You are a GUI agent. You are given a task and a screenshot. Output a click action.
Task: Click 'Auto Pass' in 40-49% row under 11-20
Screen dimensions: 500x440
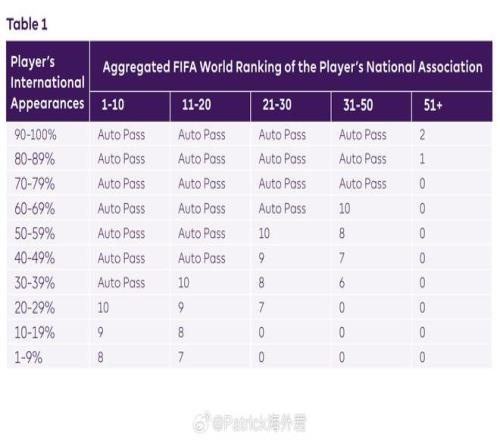point(202,258)
